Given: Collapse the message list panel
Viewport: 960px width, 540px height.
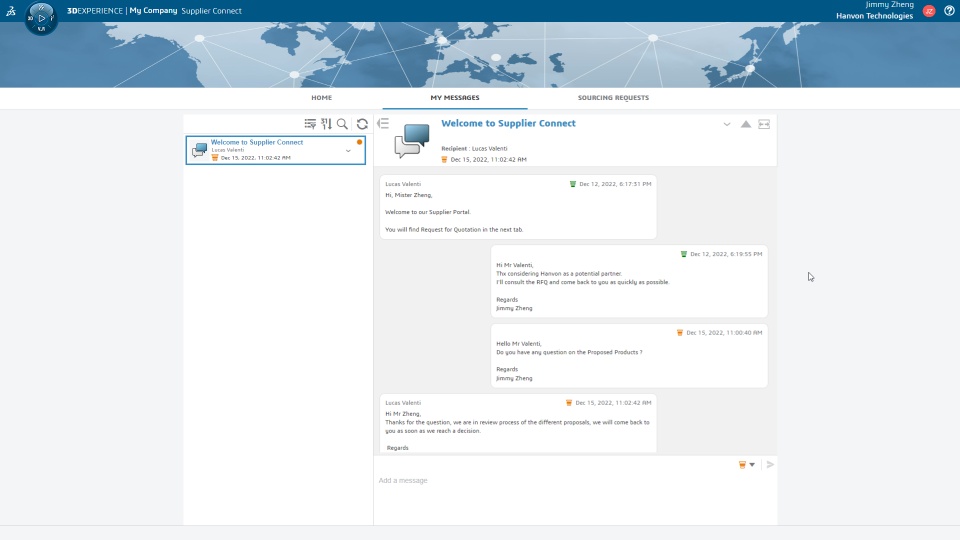Looking at the screenshot, I should point(383,124).
